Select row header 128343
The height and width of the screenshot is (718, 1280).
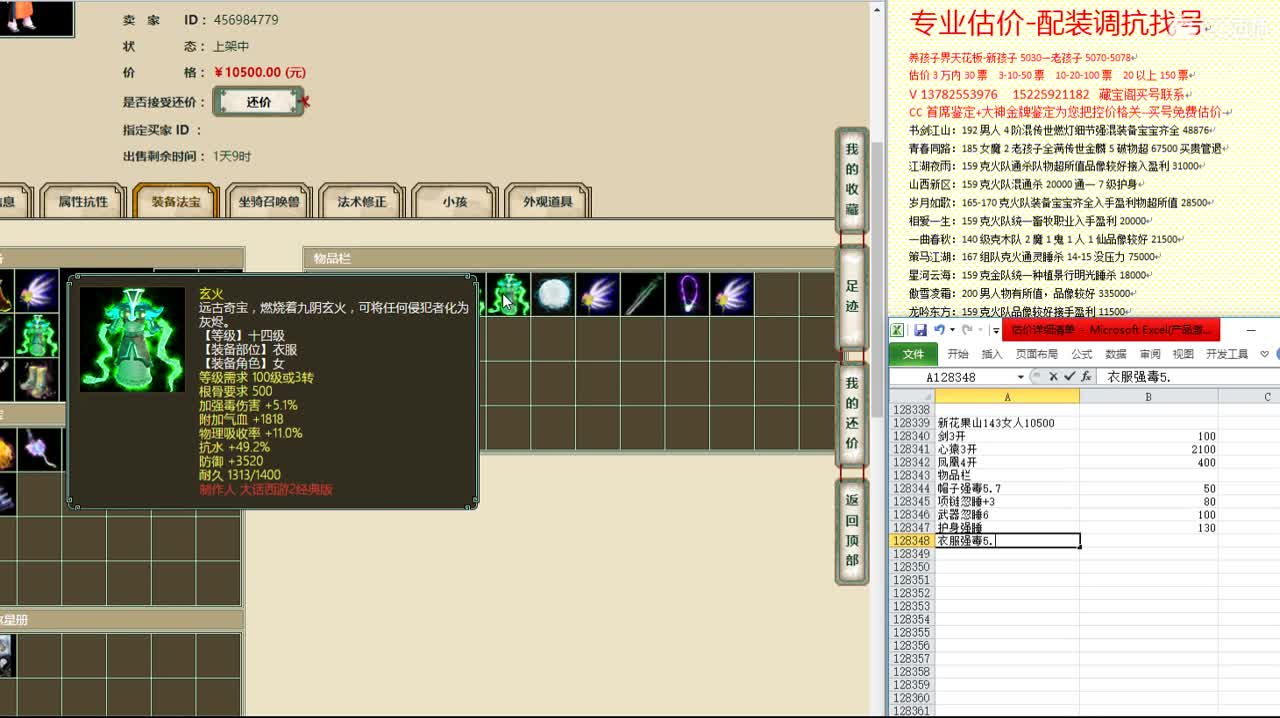click(x=911, y=475)
